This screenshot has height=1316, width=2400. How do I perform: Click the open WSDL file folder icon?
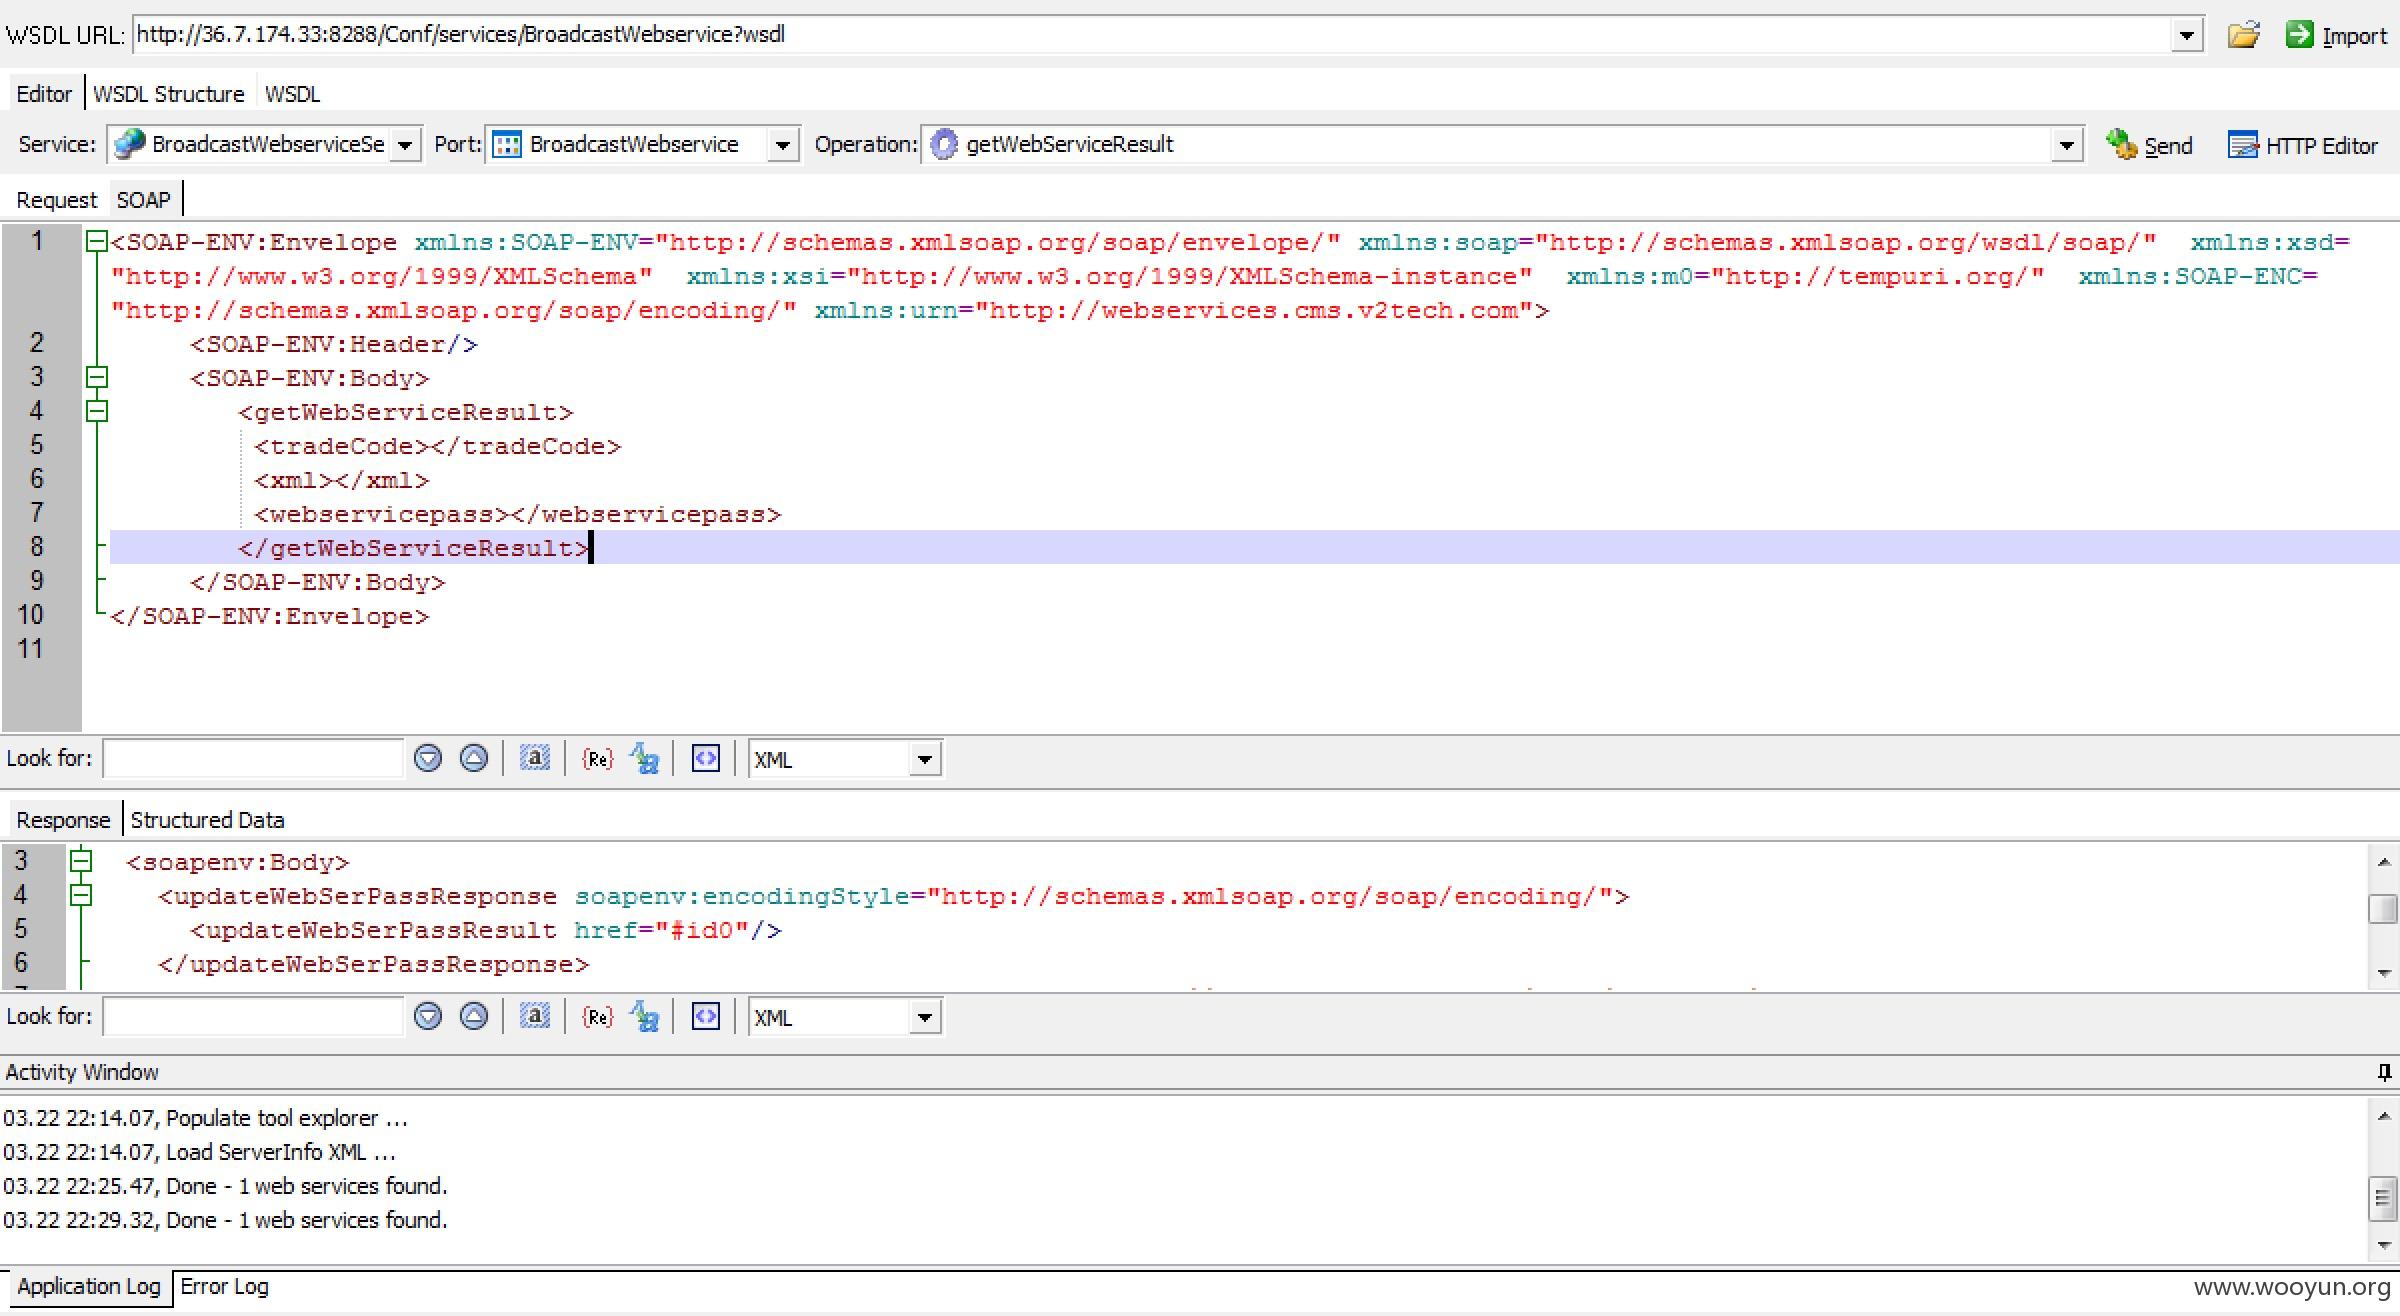tap(2243, 35)
